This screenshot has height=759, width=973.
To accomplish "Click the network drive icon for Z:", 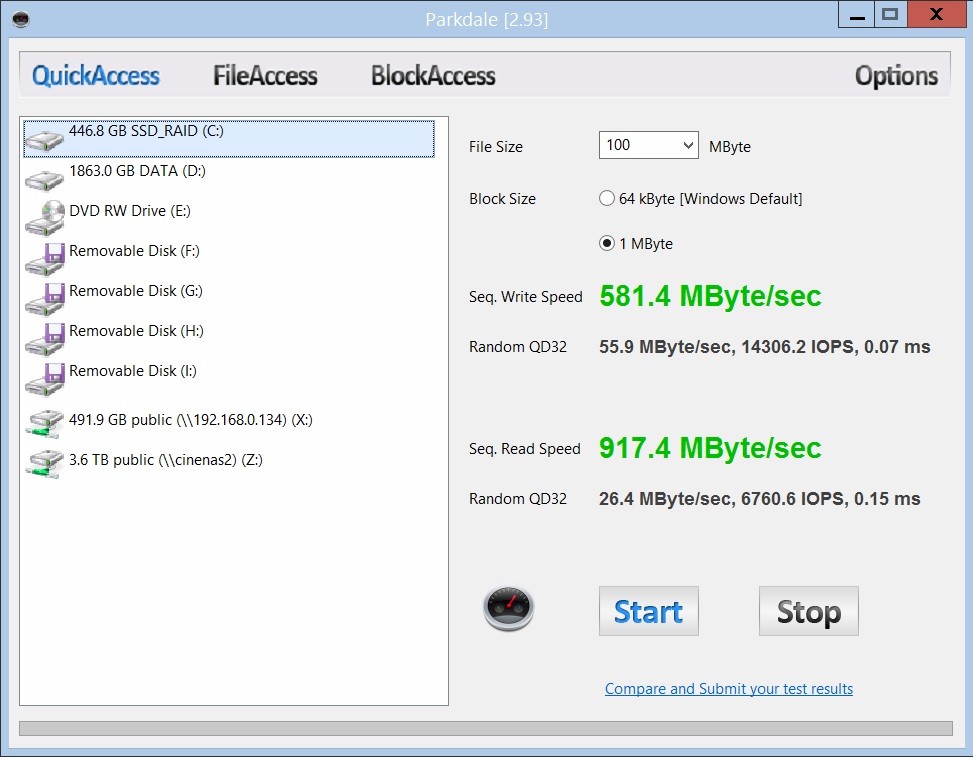I will click(44, 464).
